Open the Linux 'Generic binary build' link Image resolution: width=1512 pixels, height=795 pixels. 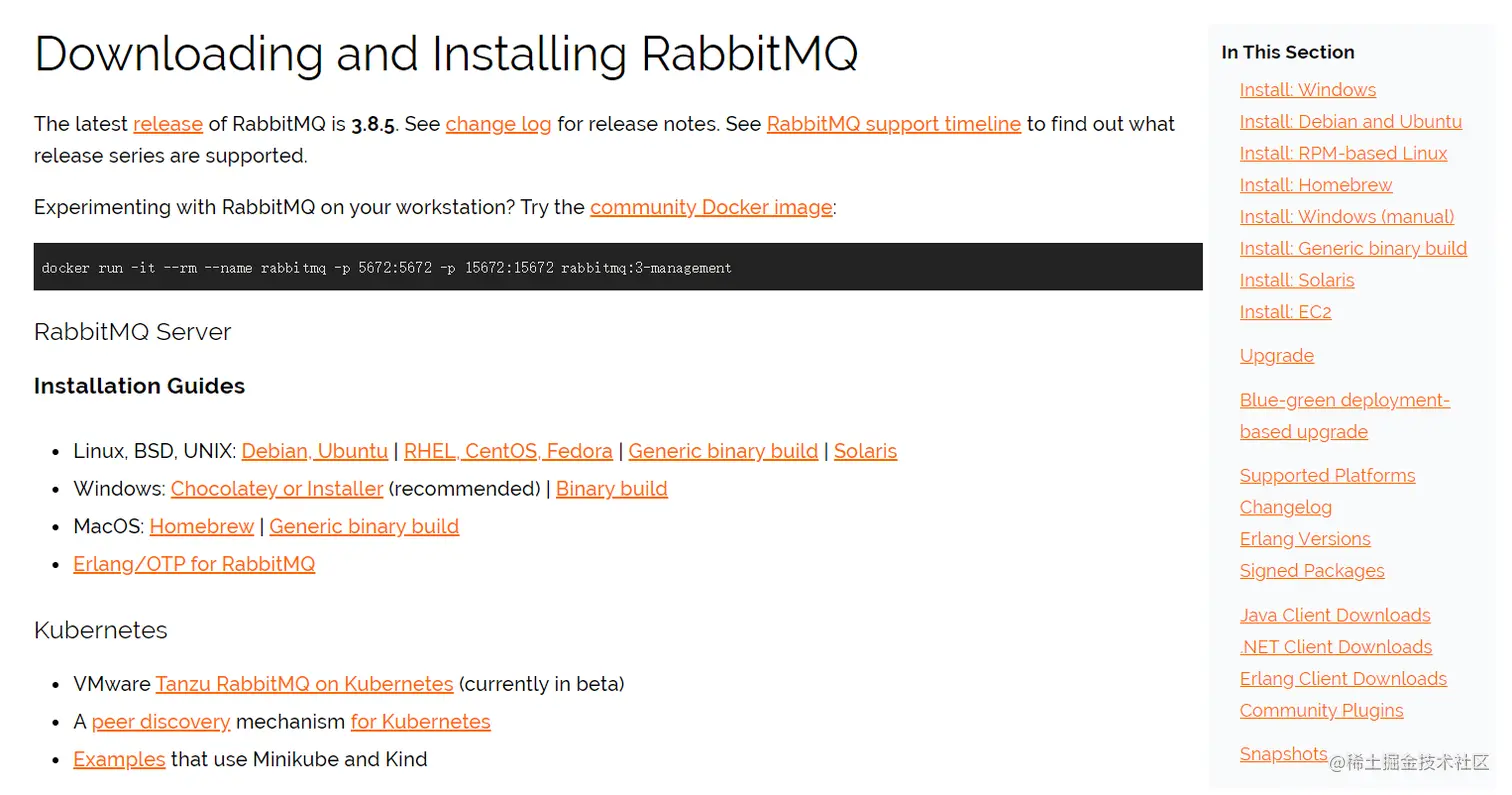723,451
